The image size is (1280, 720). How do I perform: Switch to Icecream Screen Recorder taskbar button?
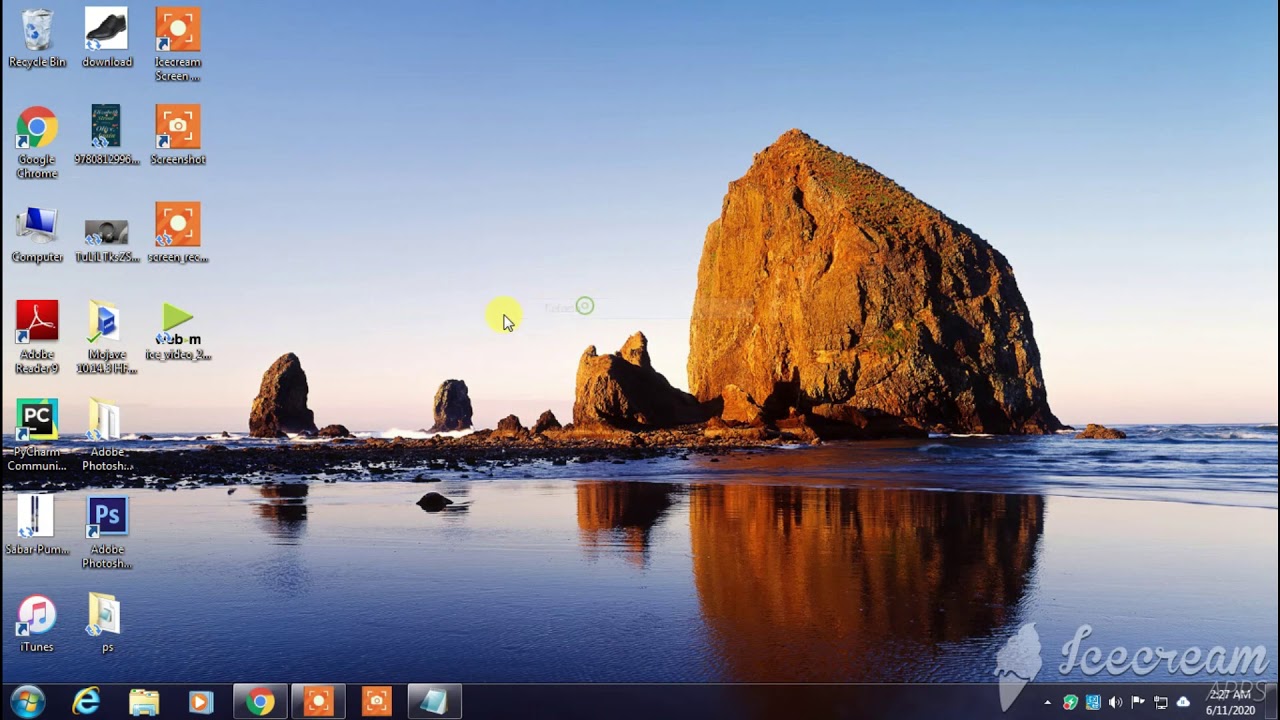(318, 702)
